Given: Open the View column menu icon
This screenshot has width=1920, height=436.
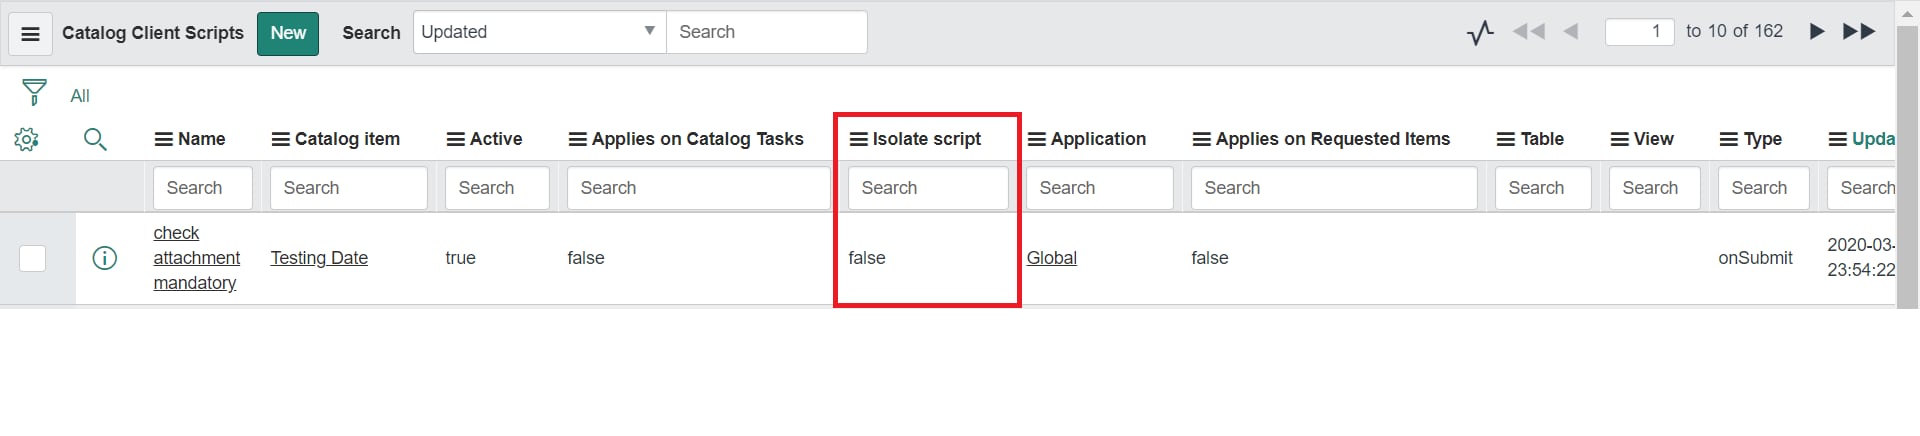Looking at the screenshot, I should pyautogui.click(x=1620, y=139).
